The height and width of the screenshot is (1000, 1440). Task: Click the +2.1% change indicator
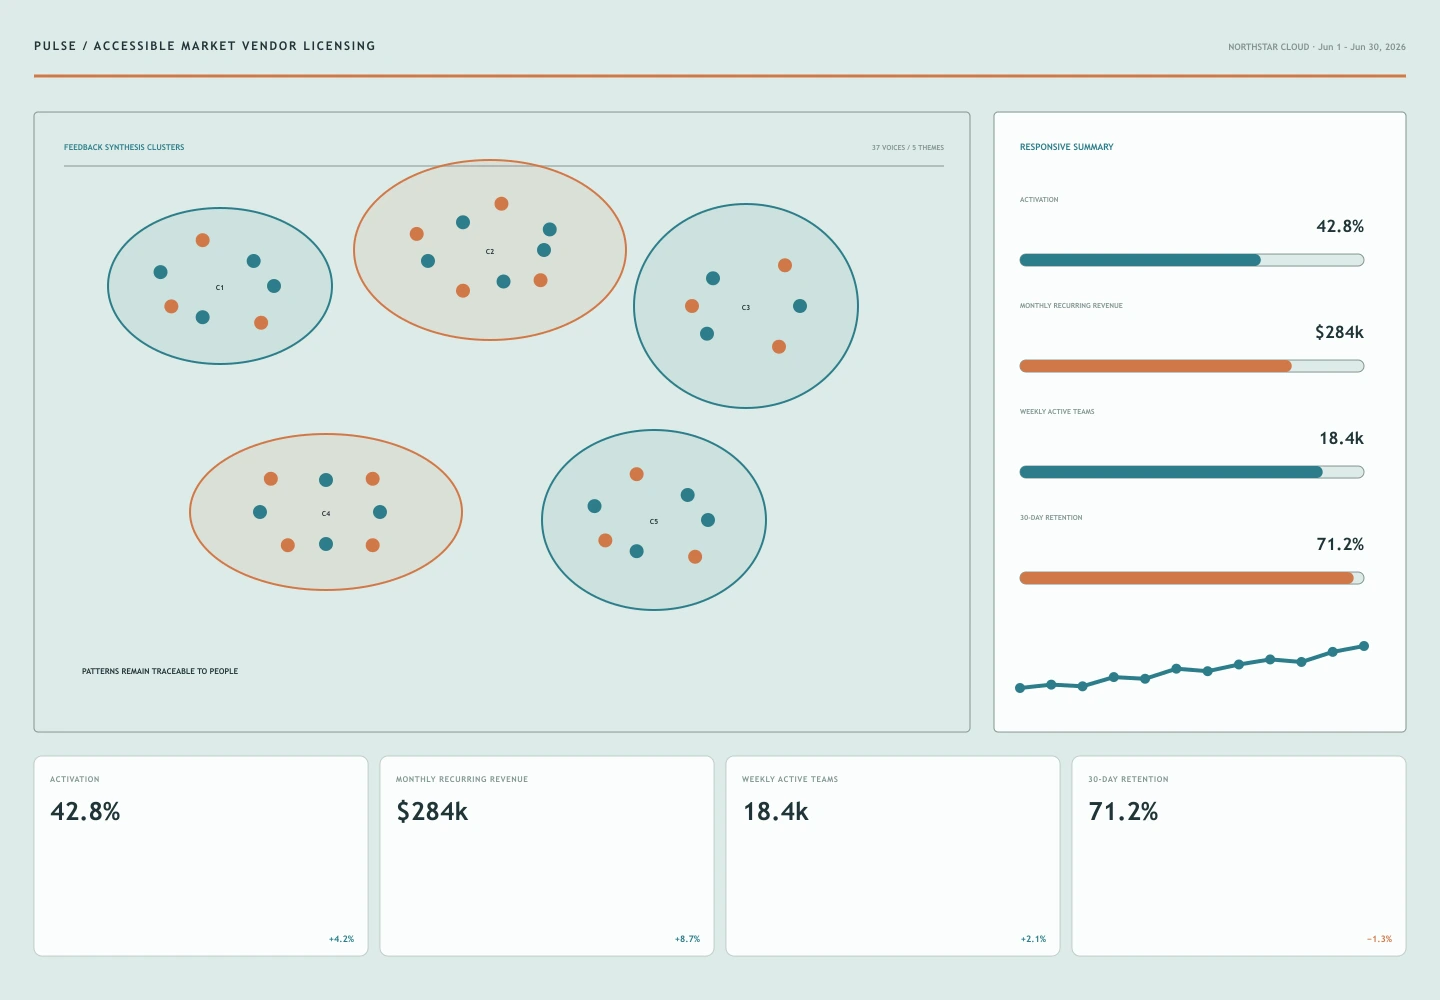[1033, 939]
